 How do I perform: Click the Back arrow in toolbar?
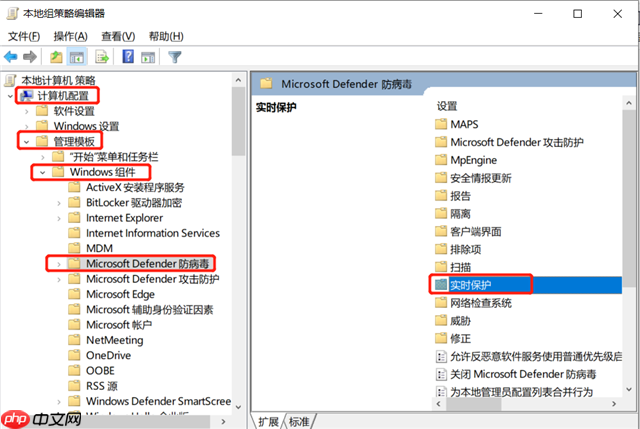[x=11, y=57]
